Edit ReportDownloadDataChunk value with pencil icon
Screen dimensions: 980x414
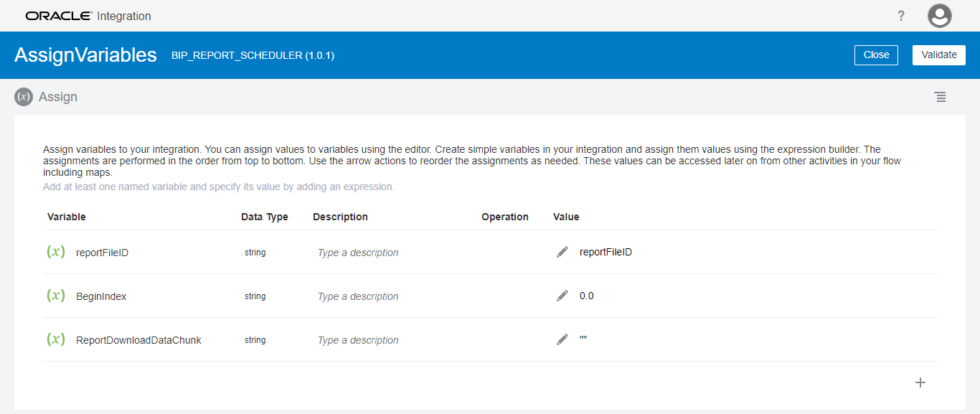tap(562, 340)
